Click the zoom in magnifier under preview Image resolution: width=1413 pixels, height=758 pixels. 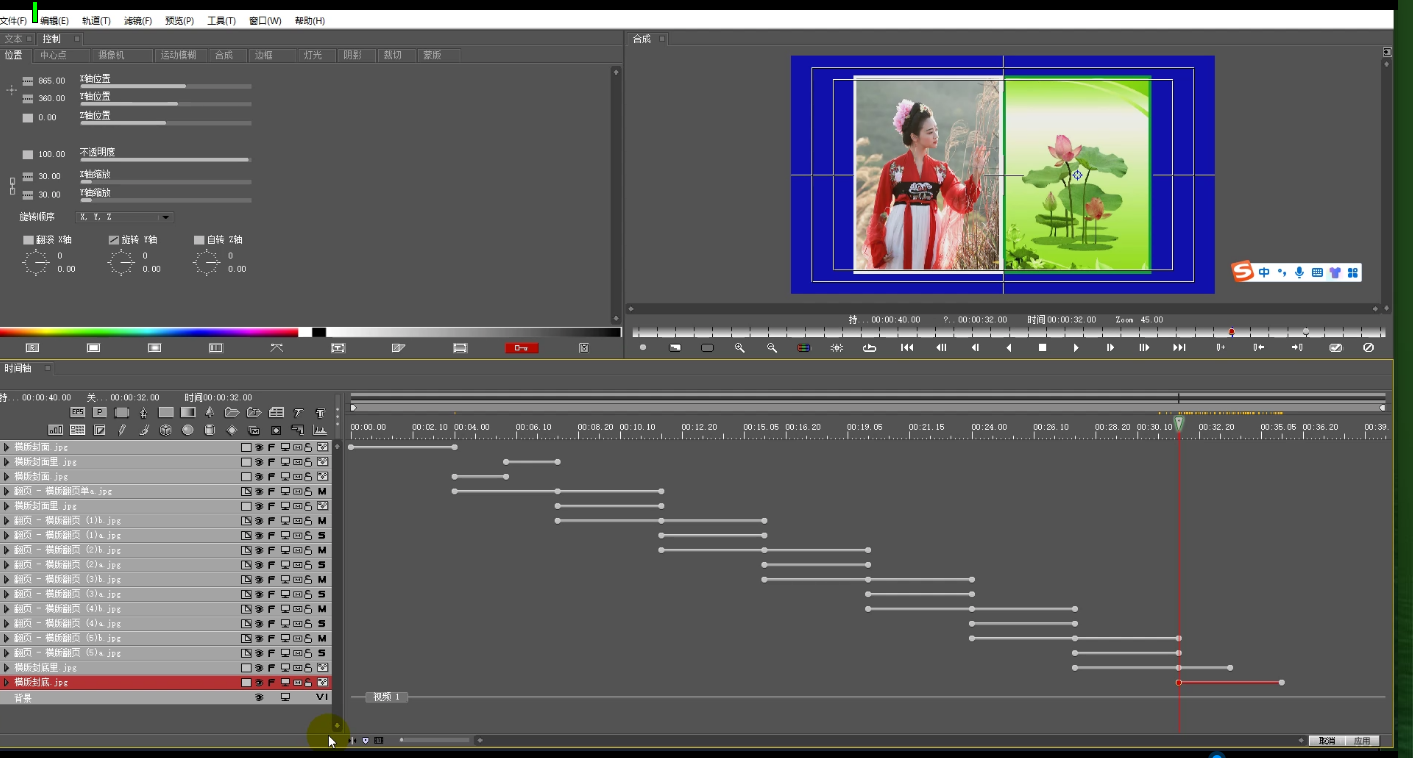coord(739,348)
